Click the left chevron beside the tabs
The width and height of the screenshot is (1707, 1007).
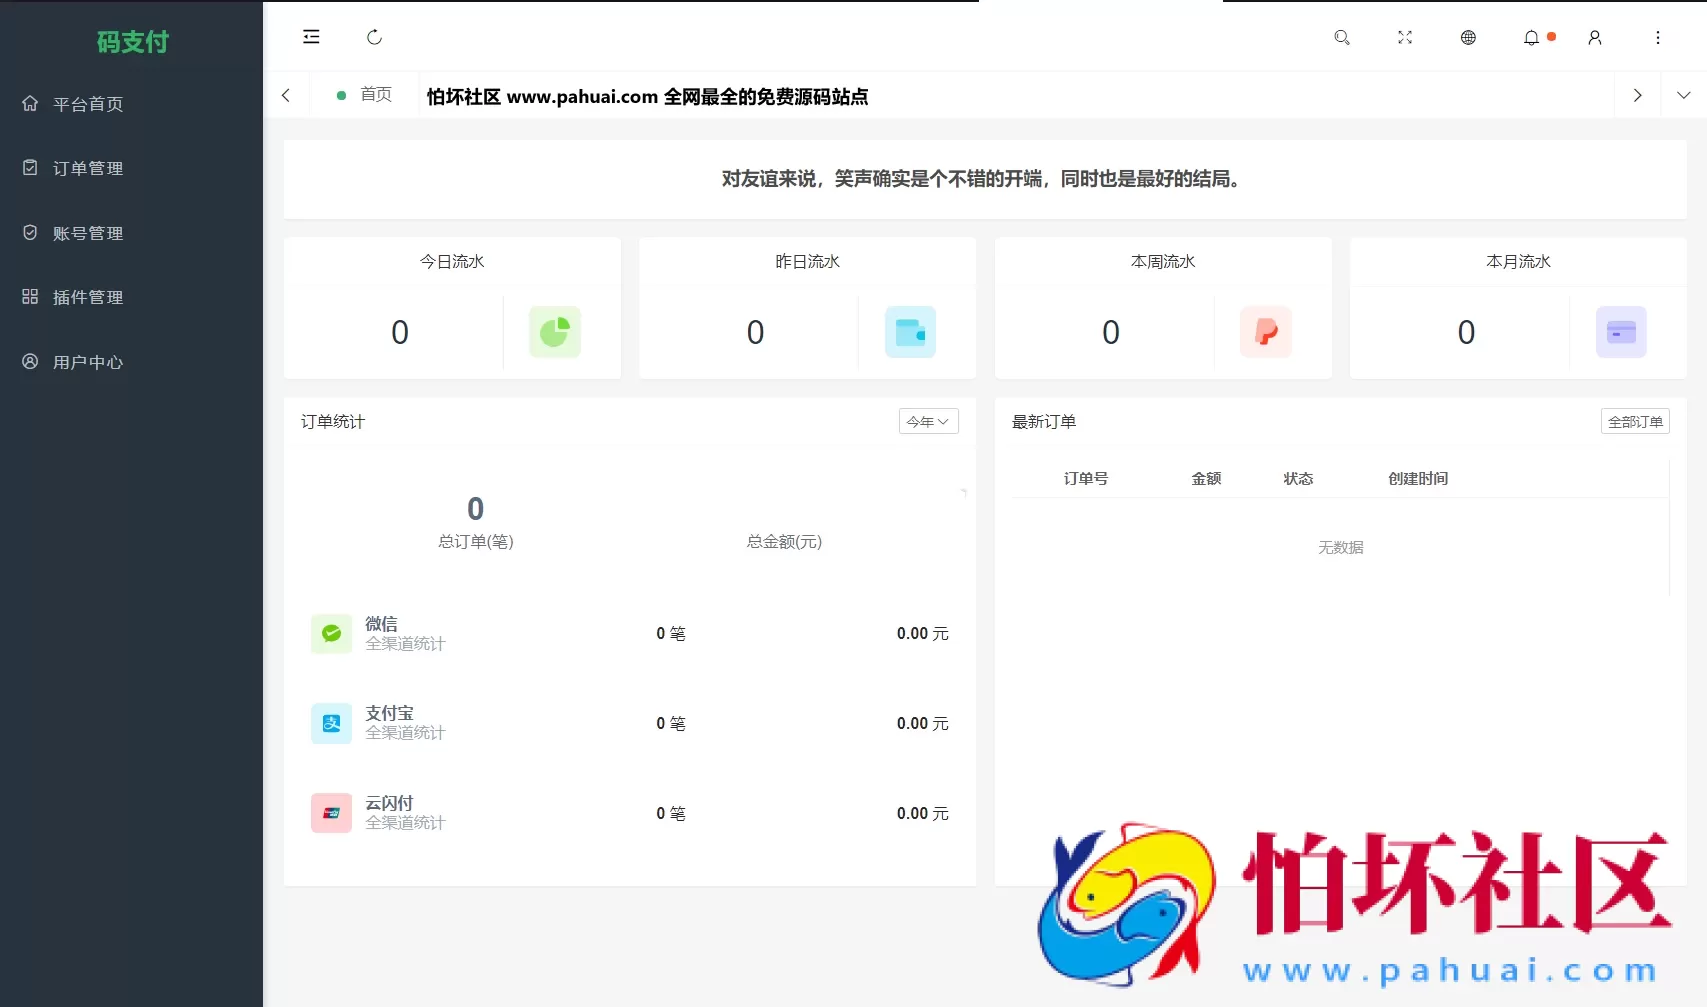tap(286, 94)
